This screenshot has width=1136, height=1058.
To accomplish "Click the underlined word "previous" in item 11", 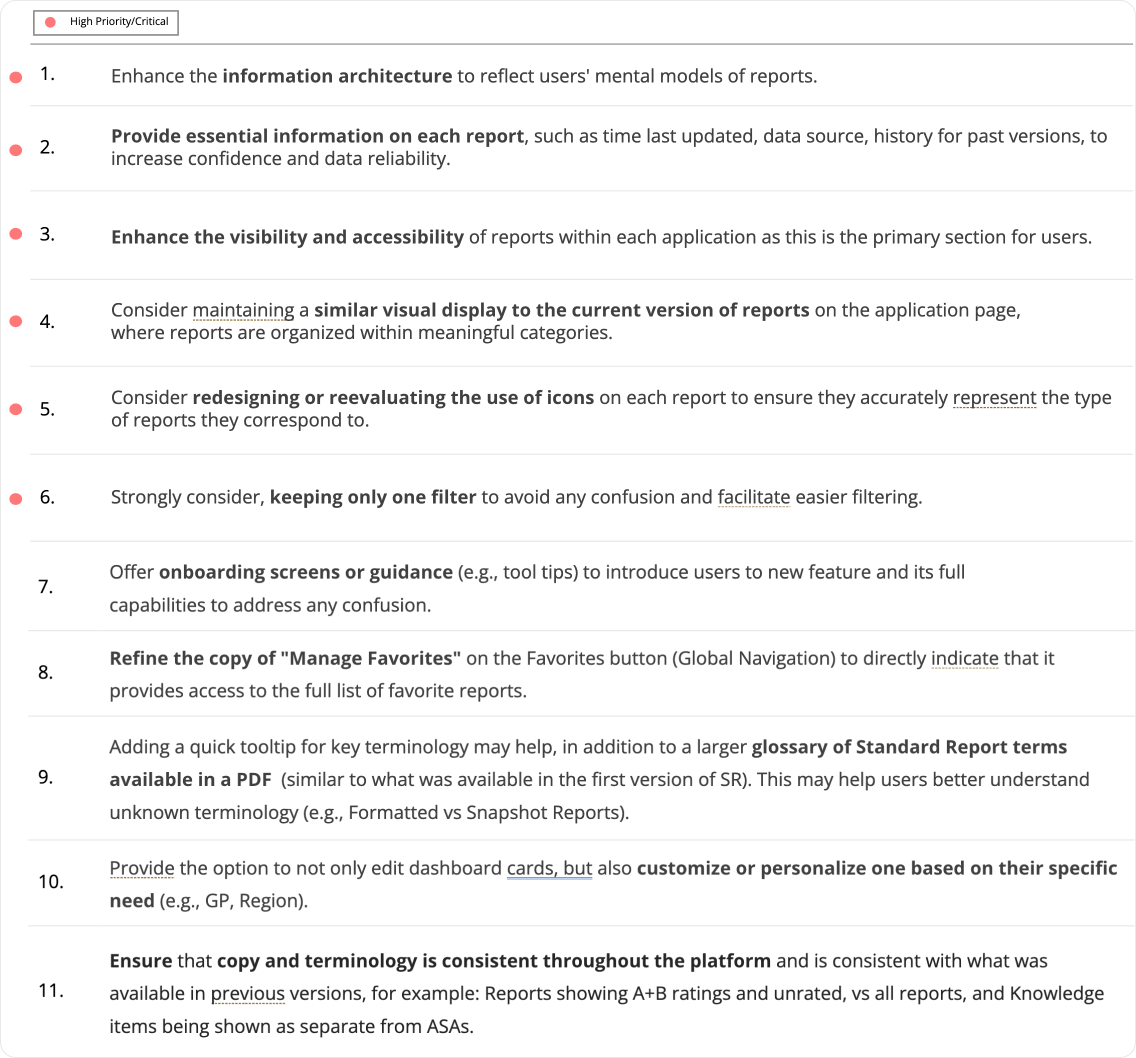I will click(248, 994).
